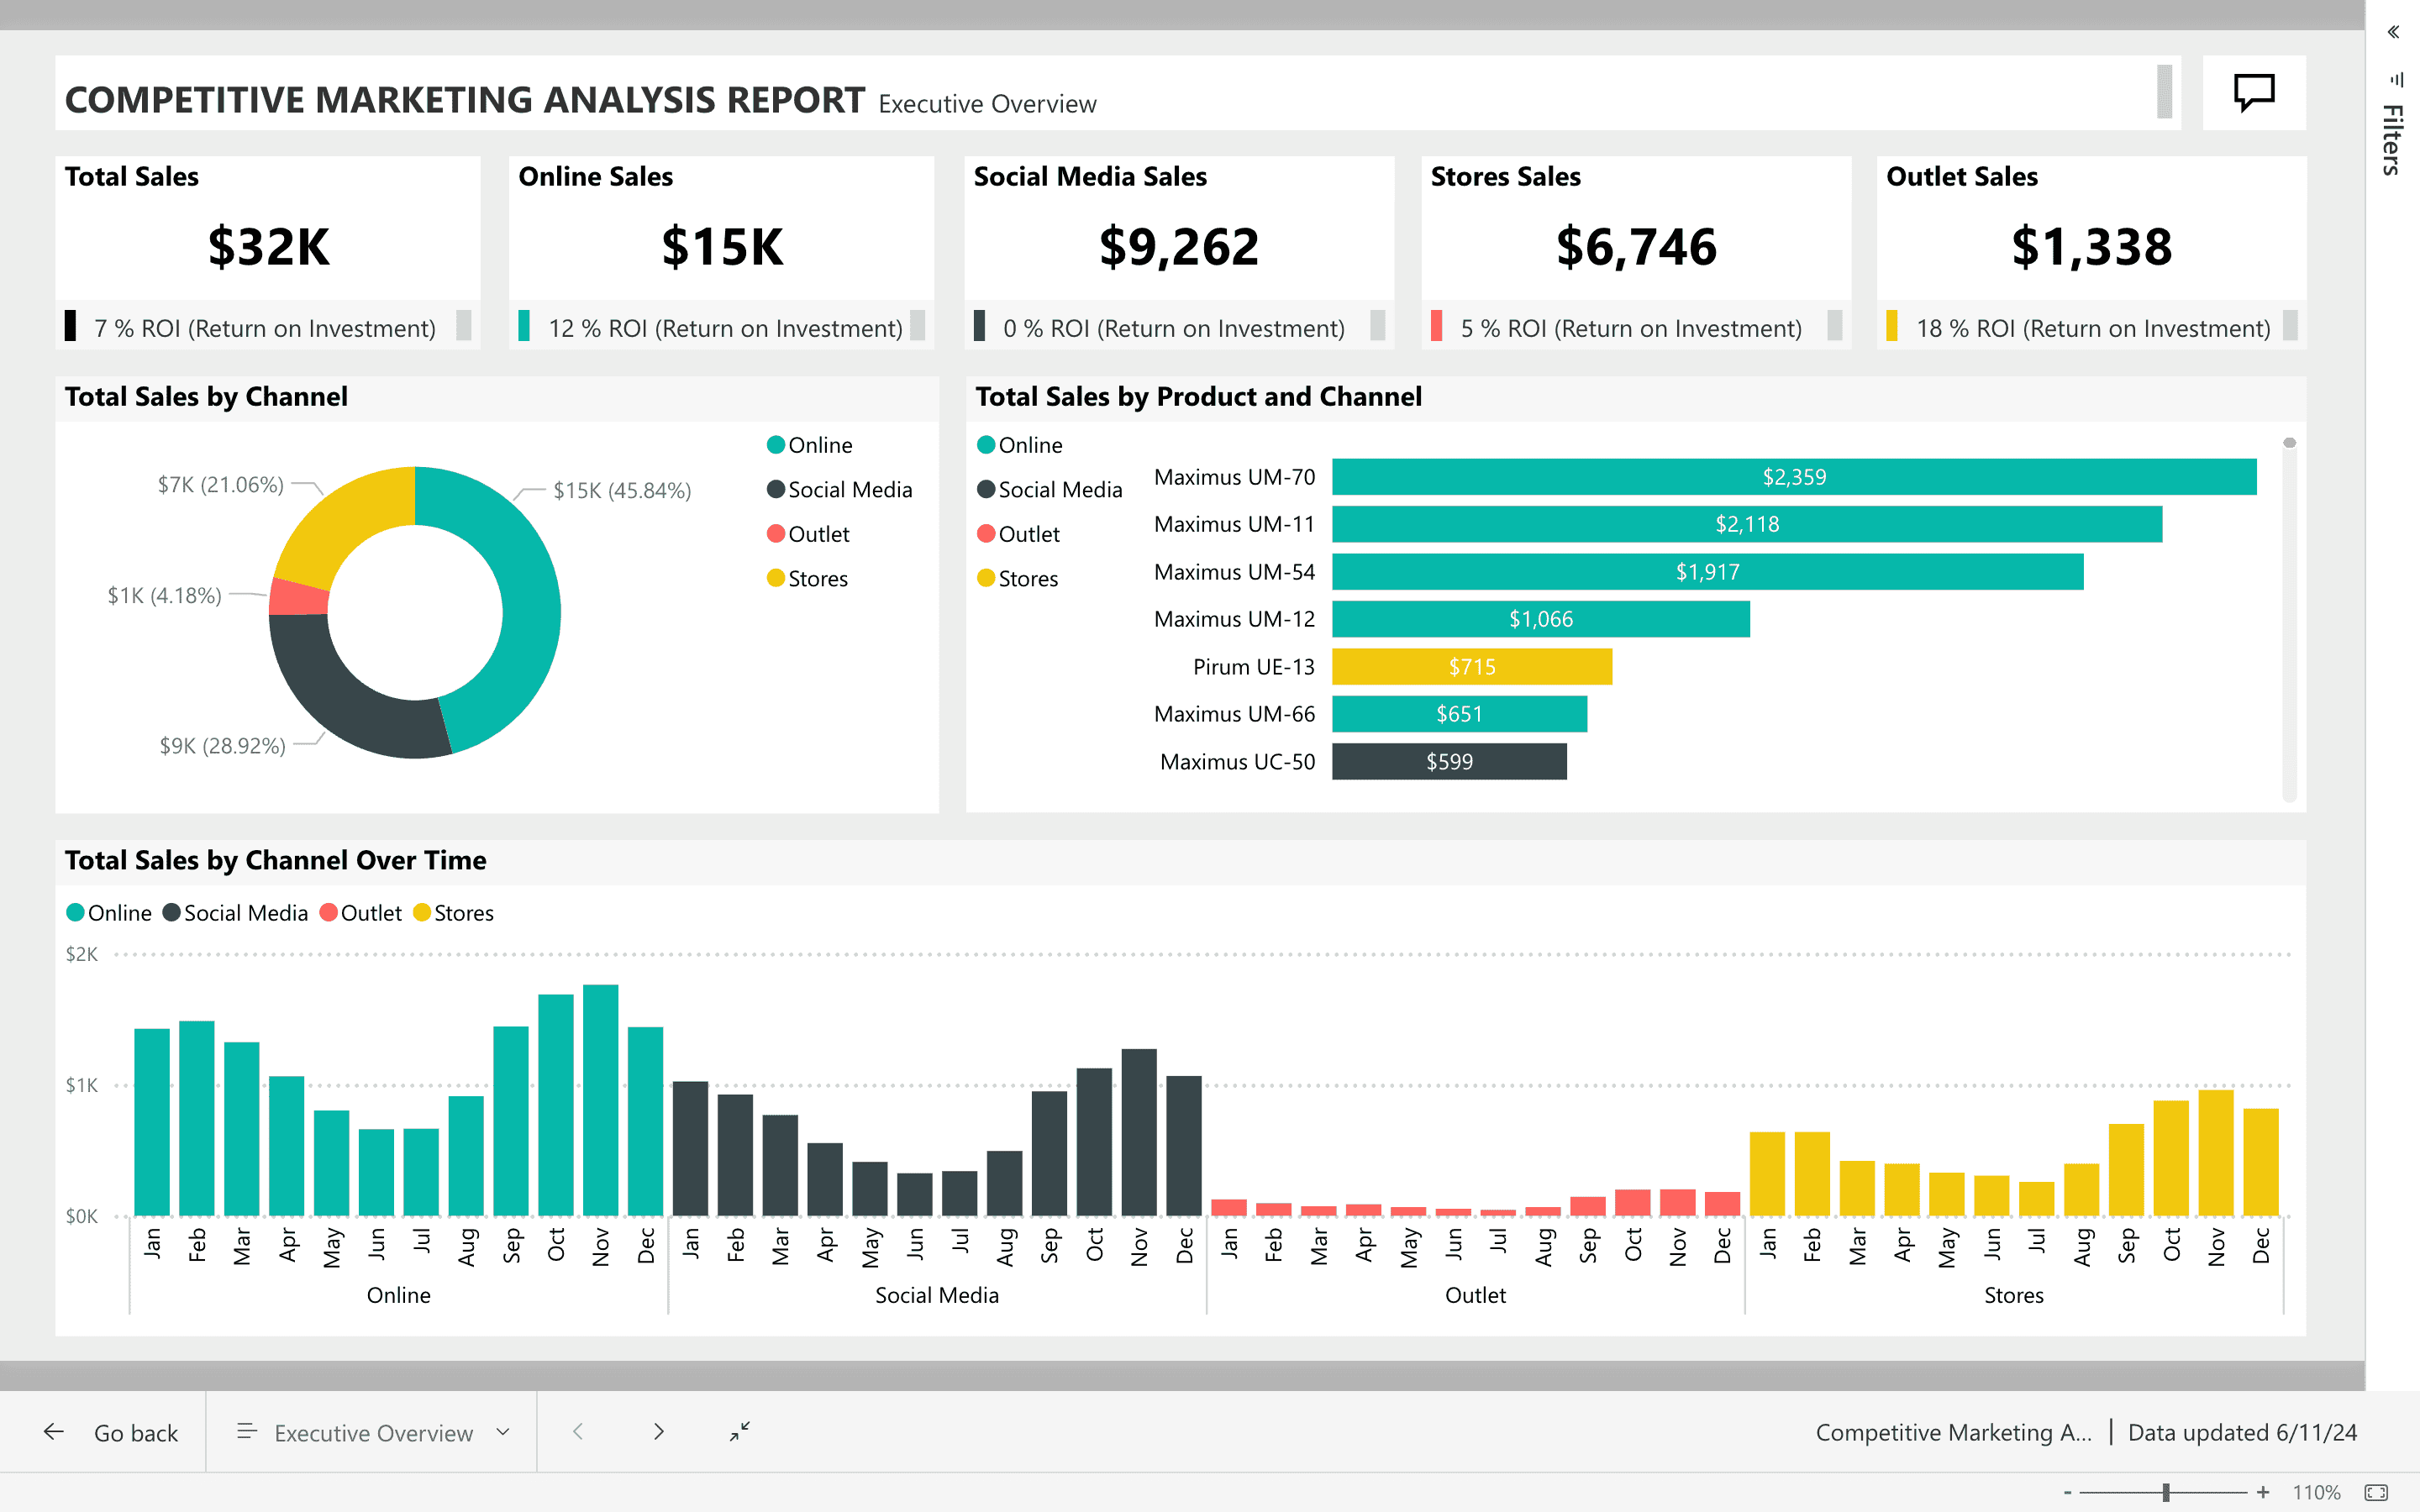The image size is (2420, 1512).
Task: Select the Outlet Sales card
Action: (2091, 252)
